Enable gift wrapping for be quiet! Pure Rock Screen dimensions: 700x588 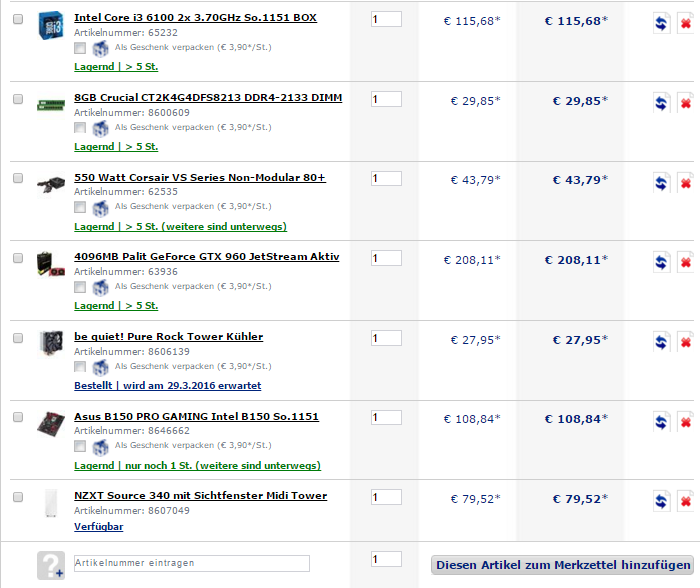[x=80, y=367]
